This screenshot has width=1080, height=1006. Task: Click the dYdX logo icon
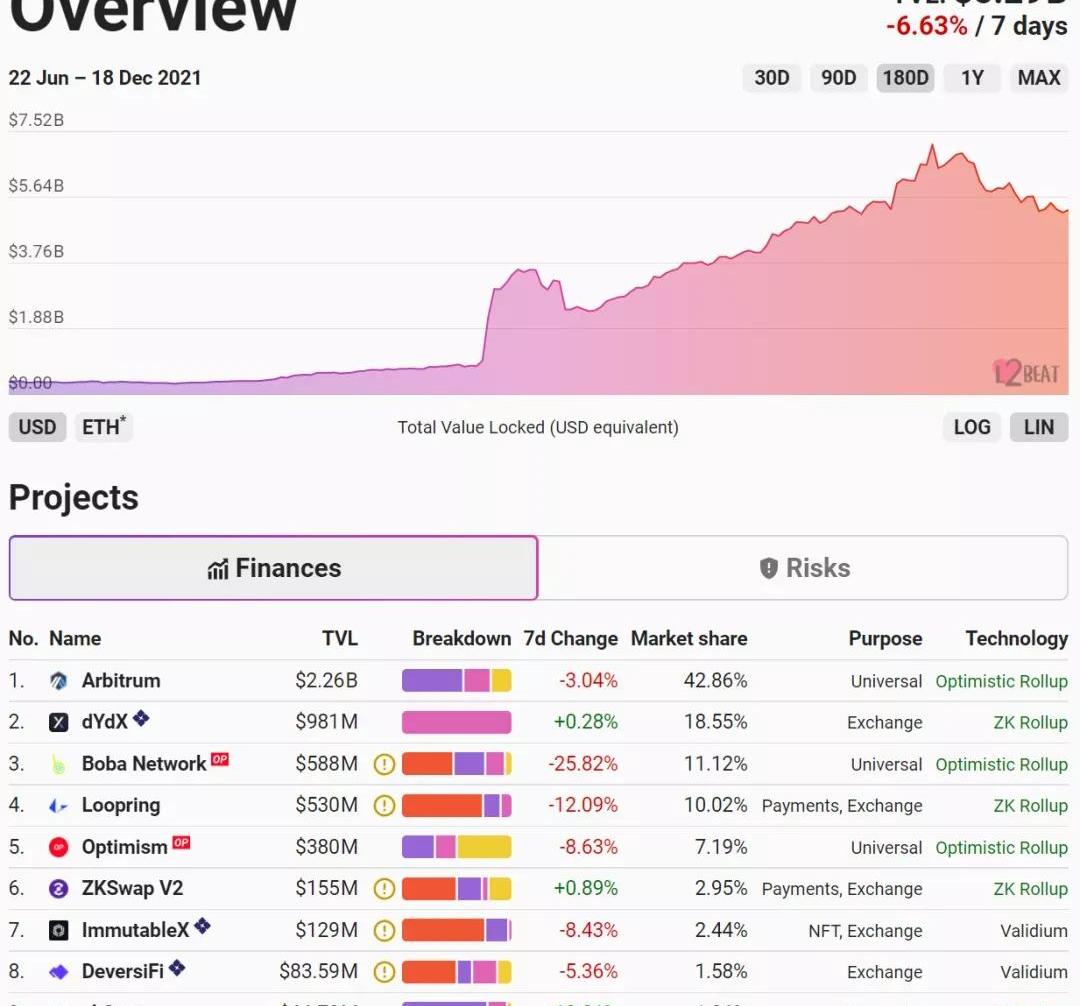[x=59, y=722]
